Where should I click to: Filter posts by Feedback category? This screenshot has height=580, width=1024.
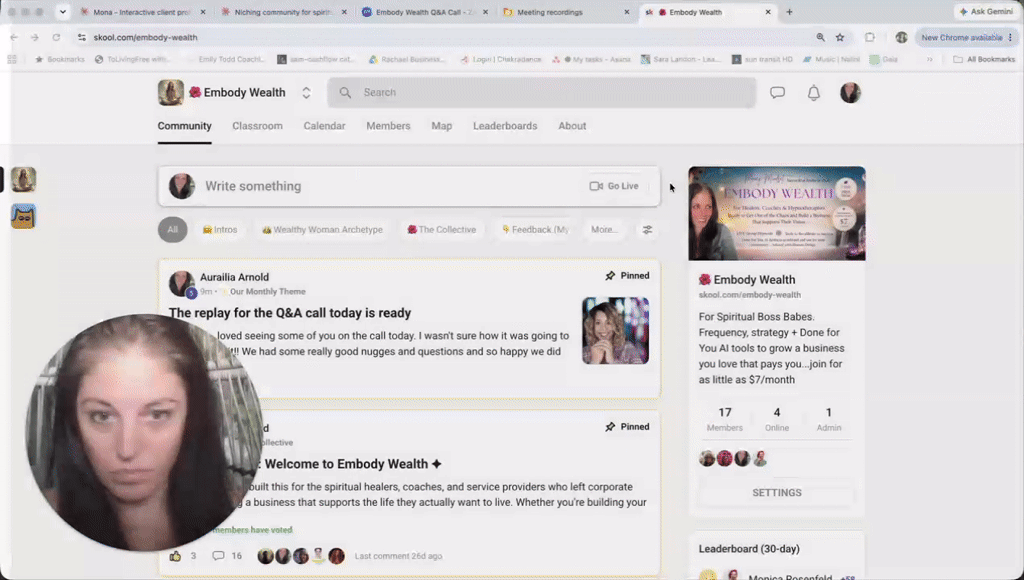coord(535,229)
